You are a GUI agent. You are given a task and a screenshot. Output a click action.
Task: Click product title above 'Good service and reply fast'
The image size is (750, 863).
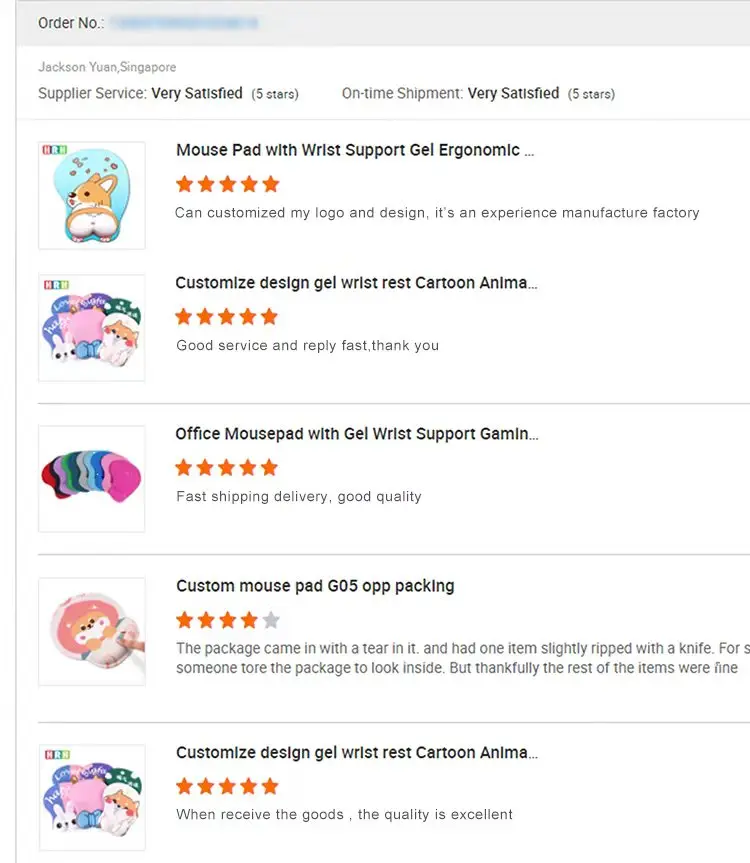click(356, 283)
